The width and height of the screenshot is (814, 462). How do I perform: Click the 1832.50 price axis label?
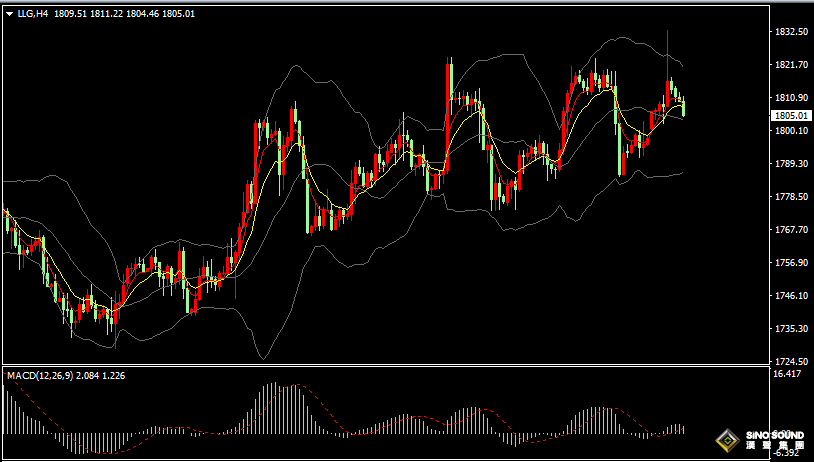pos(791,32)
